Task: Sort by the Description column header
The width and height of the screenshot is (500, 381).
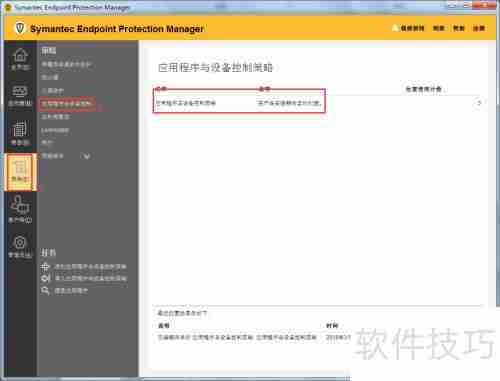Action: tap(264, 89)
